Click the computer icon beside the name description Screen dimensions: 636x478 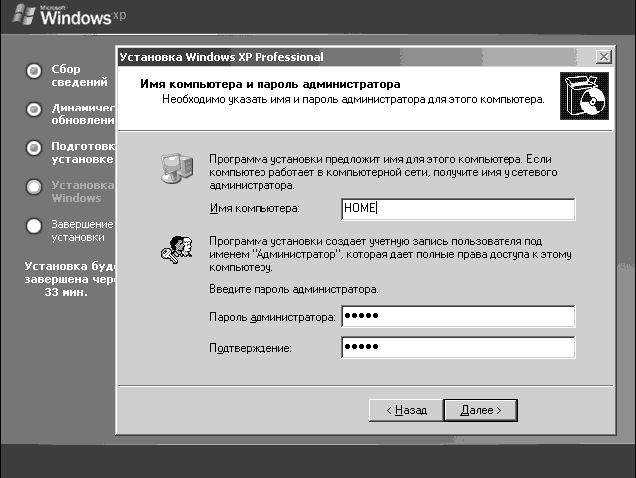[174, 171]
